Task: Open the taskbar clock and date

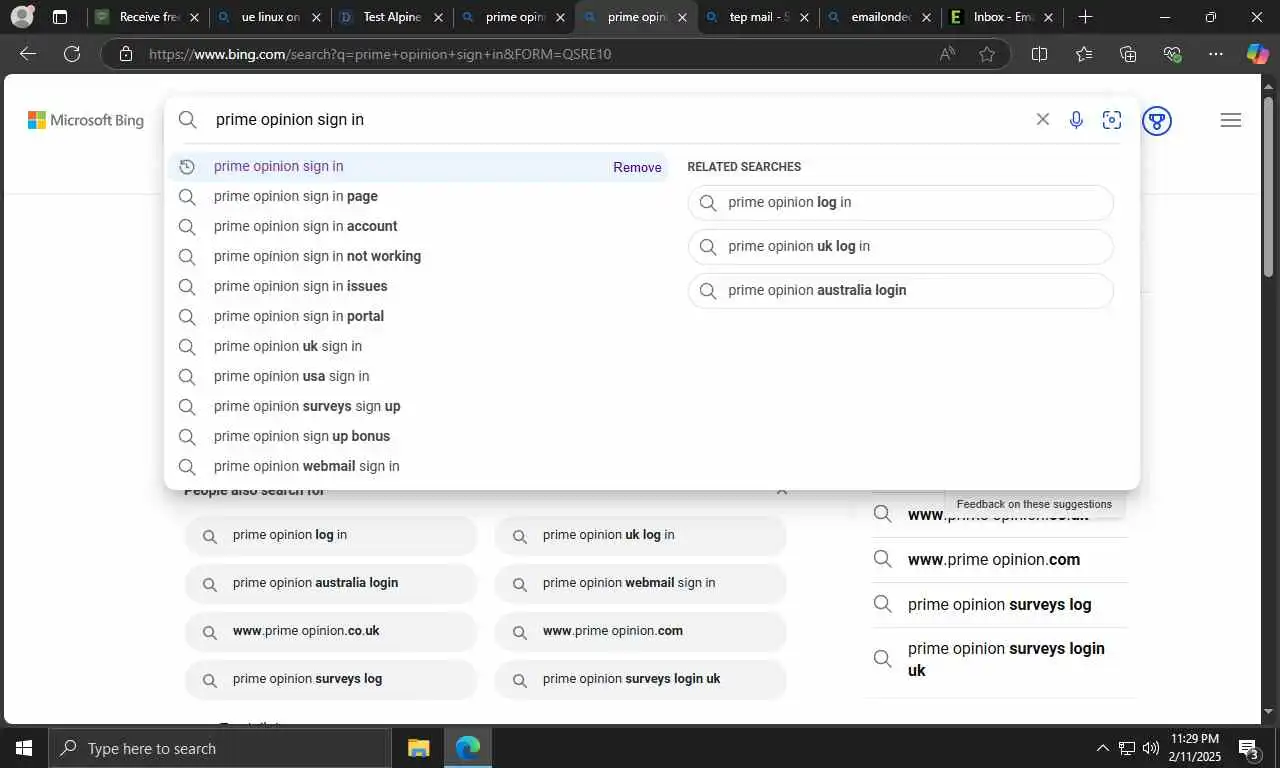Action: pyautogui.click(x=1194, y=748)
